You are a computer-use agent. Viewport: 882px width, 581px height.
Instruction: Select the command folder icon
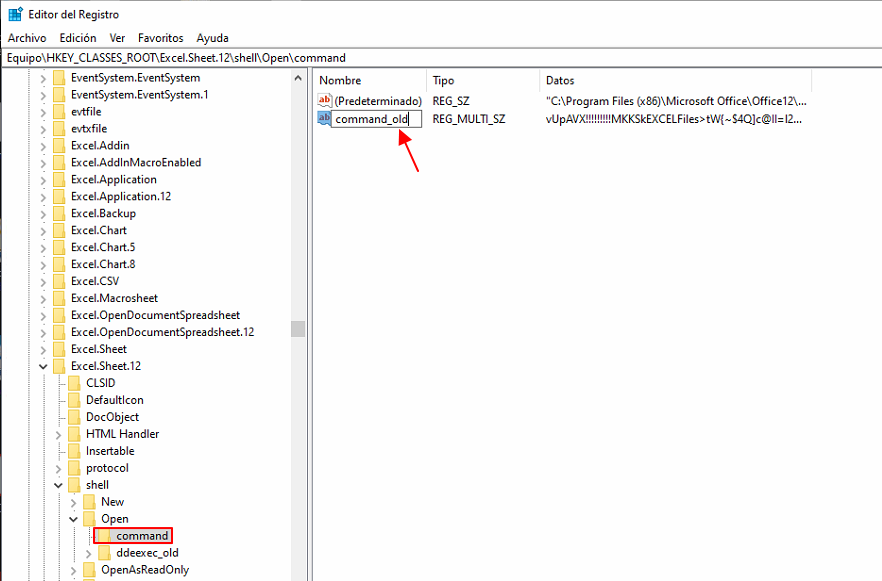pos(104,536)
